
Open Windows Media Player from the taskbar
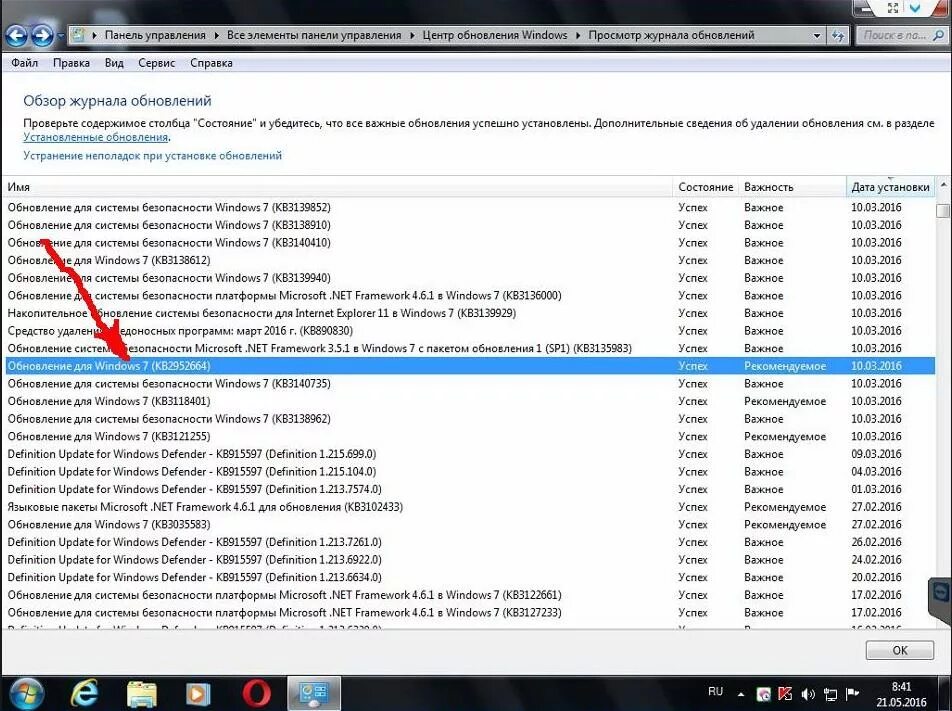198,694
